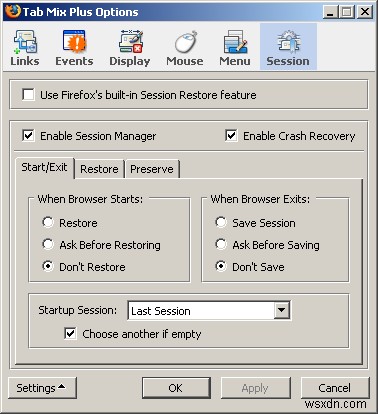The width and height of the screenshot is (378, 414).
Task: Switch to the Restore tab
Action: coord(99,169)
